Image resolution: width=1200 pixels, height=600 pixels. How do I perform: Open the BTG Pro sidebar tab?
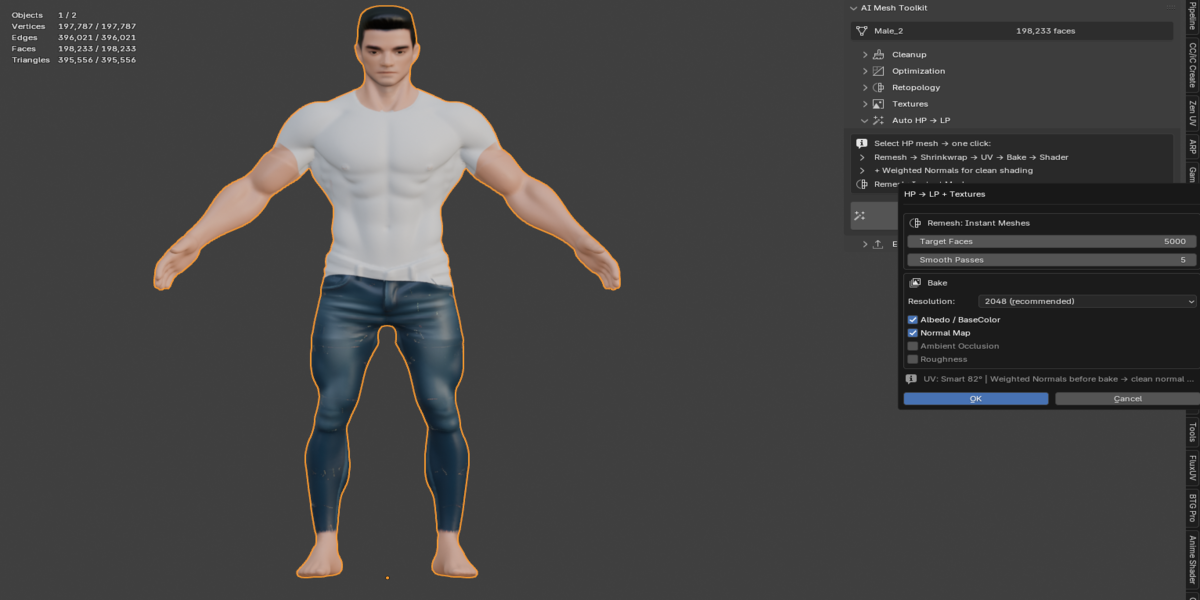click(1192, 508)
